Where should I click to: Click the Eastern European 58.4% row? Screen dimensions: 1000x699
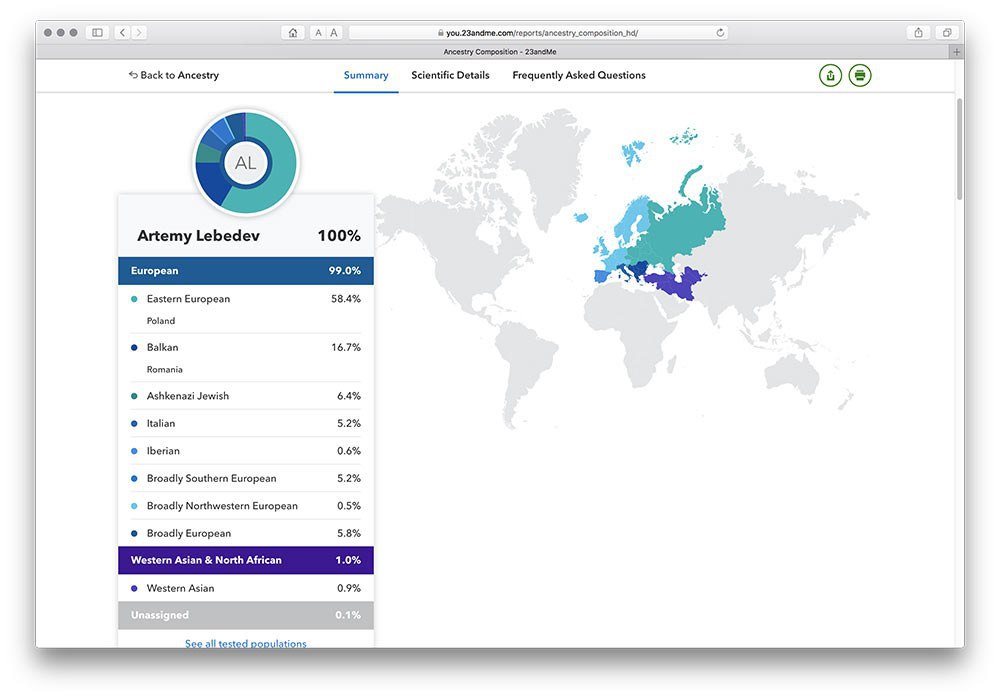(246, 298)
